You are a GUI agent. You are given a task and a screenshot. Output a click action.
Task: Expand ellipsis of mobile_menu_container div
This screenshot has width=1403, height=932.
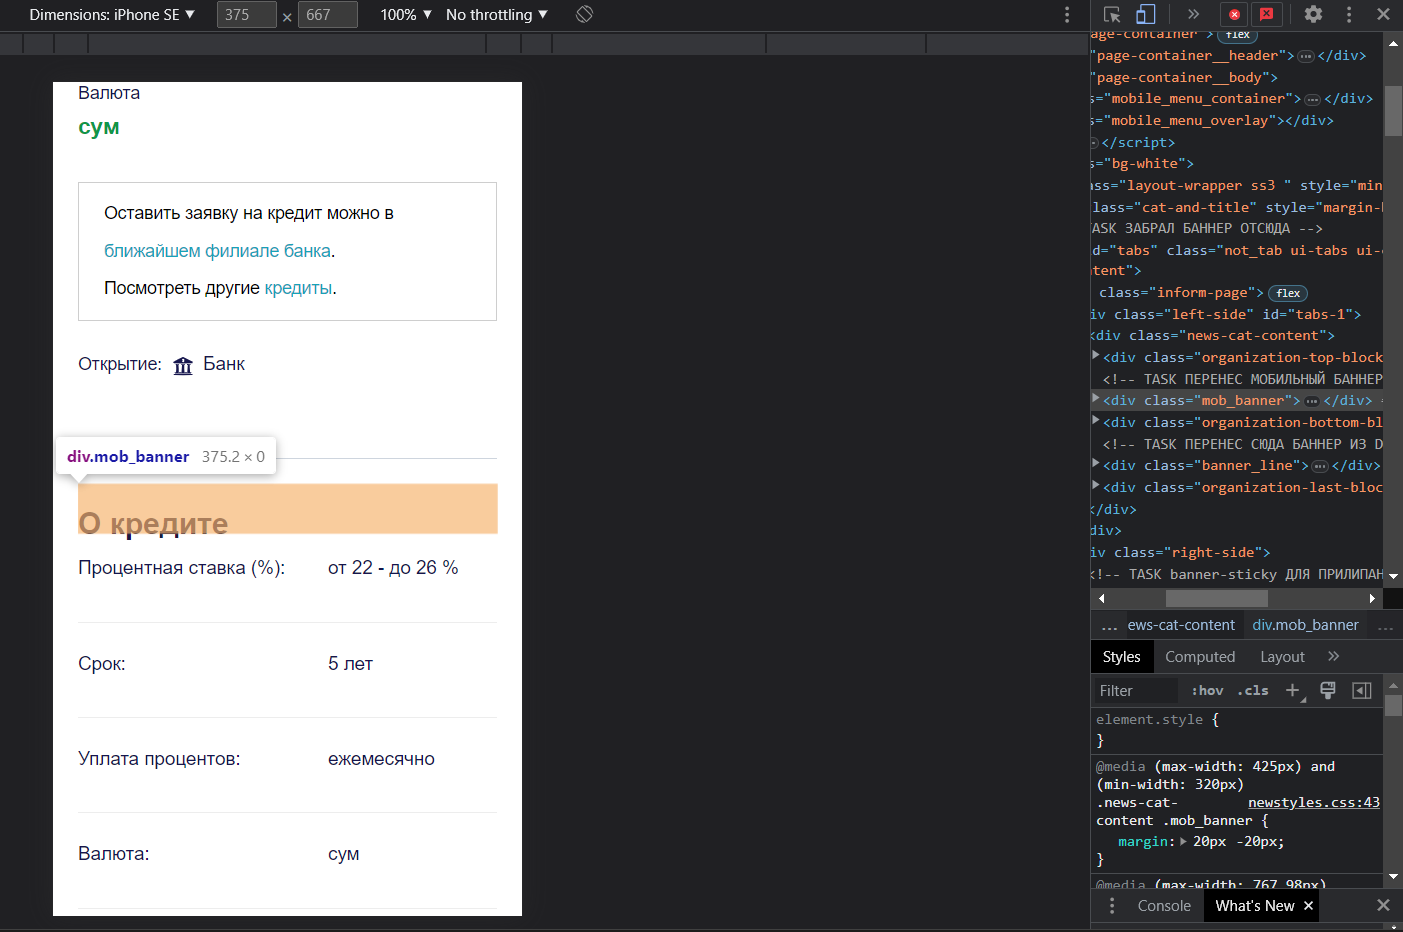(x=1313, y=100)
